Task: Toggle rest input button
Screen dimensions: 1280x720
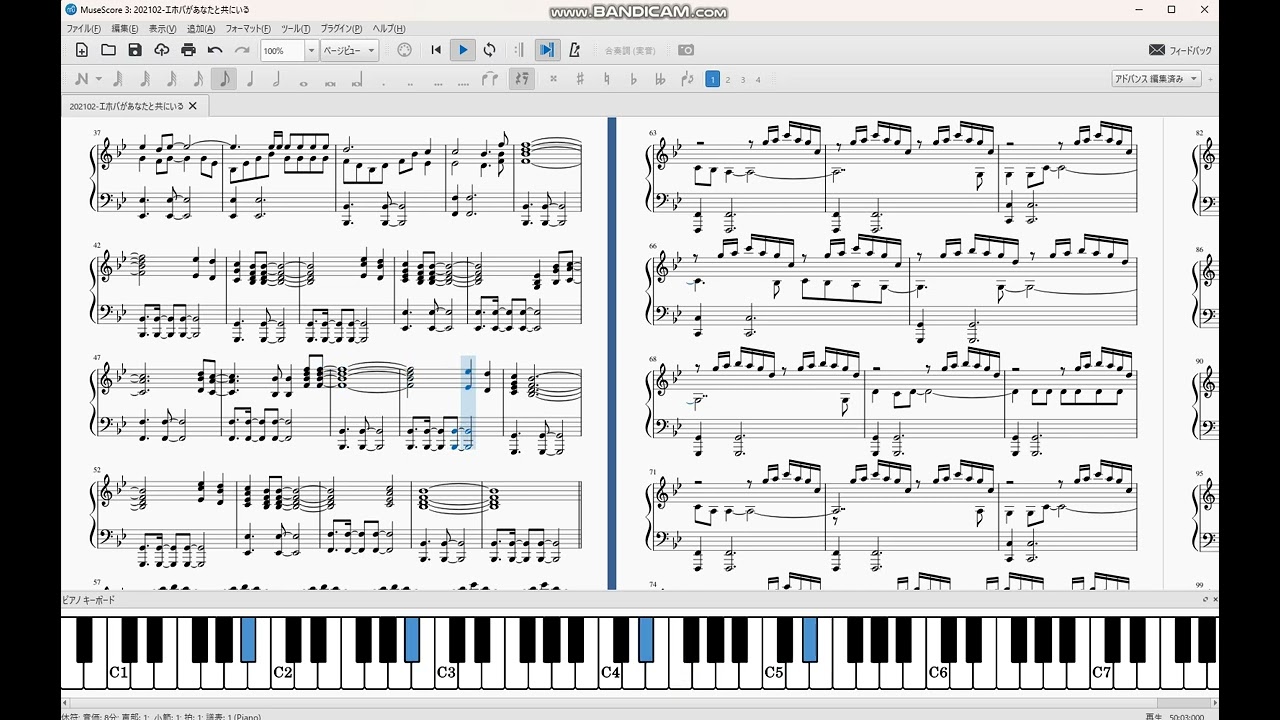Action: (x=521, y=79)
